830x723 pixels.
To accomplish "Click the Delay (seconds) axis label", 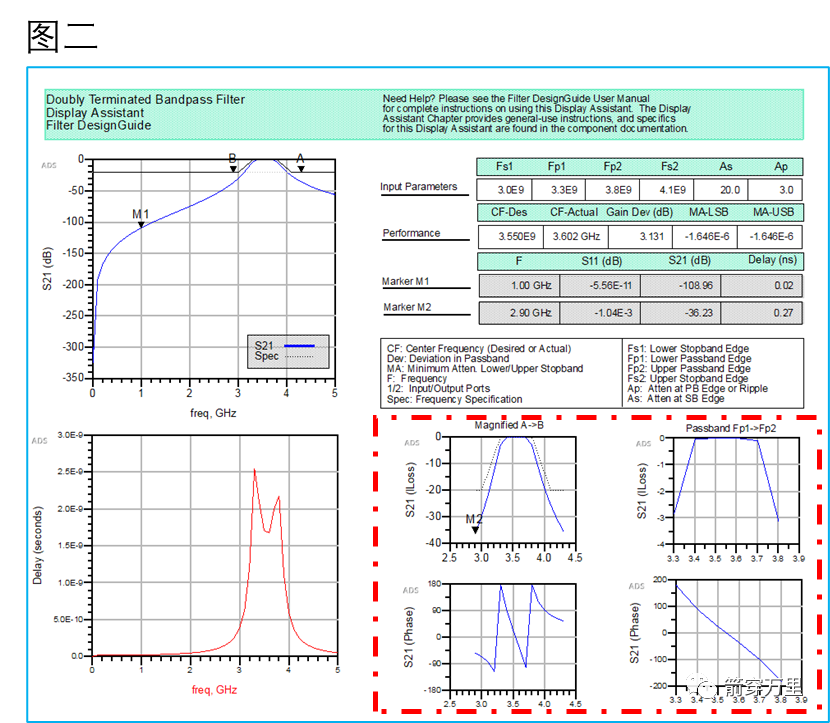I will coord(37,545).
